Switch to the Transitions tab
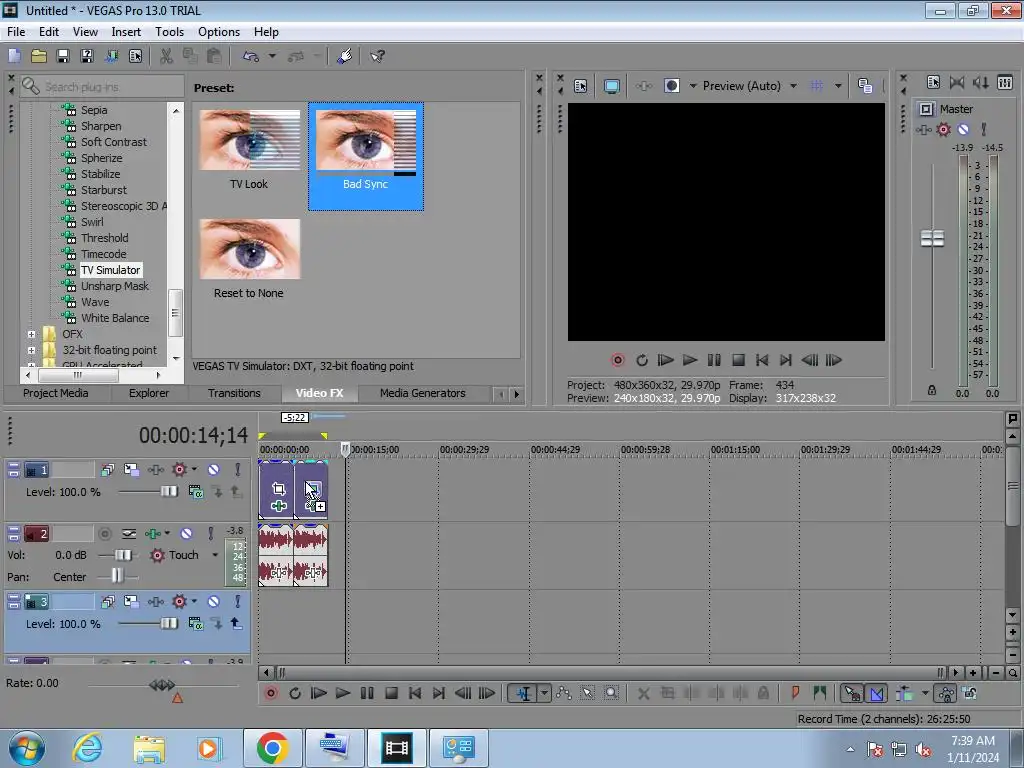Screen dimensions: 1024x768 click(234, 393)
